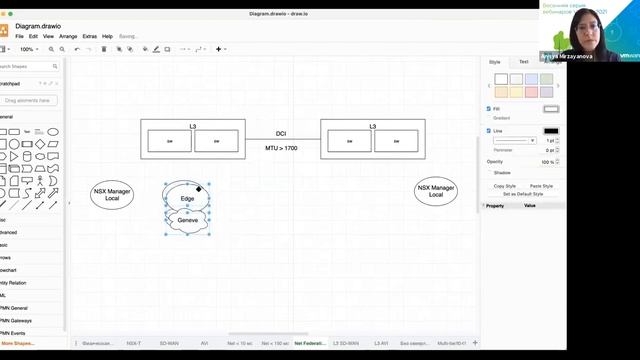Open the File menu
The image size is (640, 360).
click(x=19, y=36)
